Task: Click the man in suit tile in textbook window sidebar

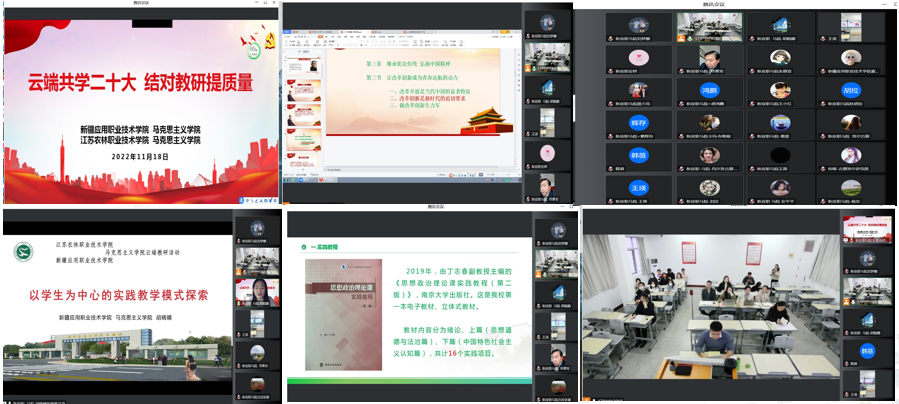Action: 556,358
